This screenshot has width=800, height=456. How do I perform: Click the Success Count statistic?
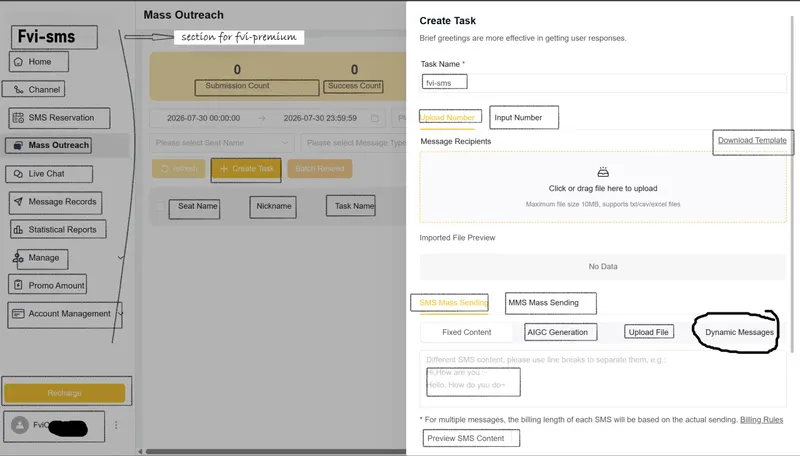(354, 77)
